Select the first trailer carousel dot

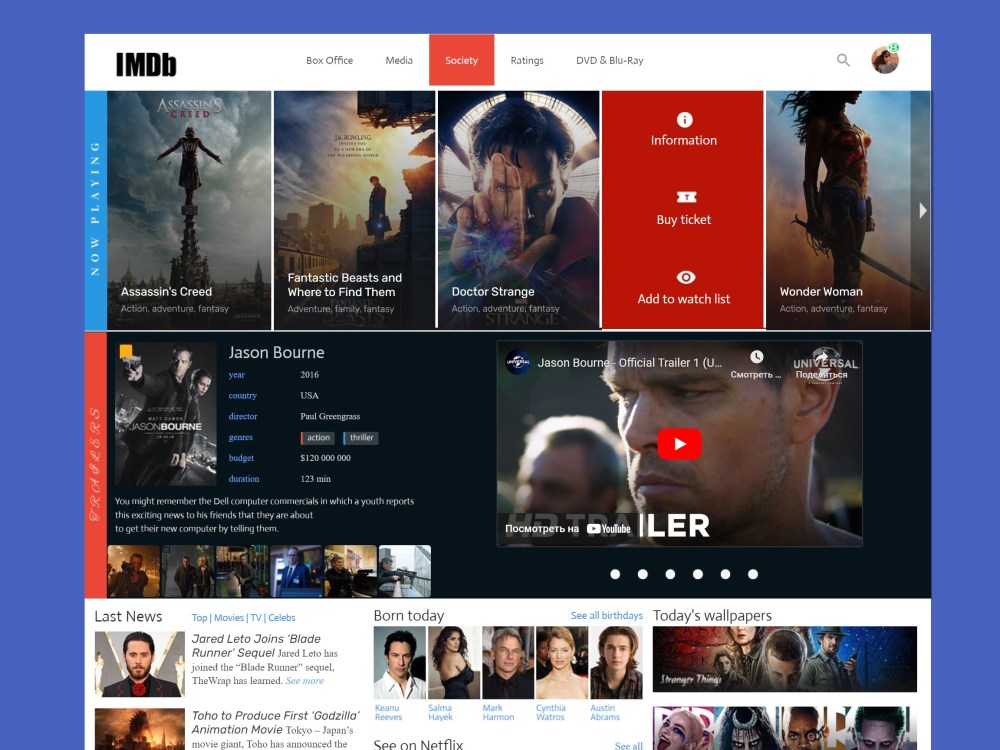point(615,574)
